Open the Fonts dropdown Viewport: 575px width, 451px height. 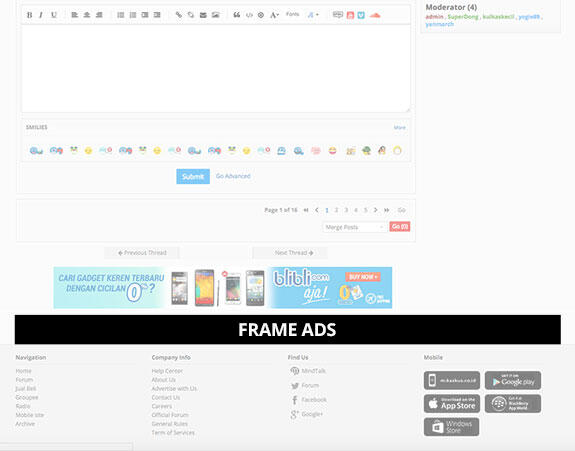tap(293, 14)
